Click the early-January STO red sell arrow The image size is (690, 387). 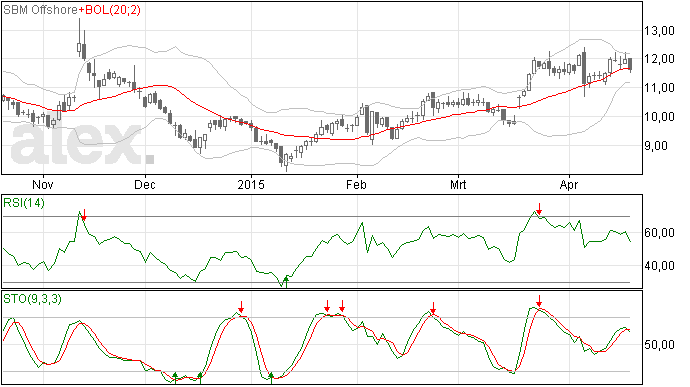coord(241,306)
